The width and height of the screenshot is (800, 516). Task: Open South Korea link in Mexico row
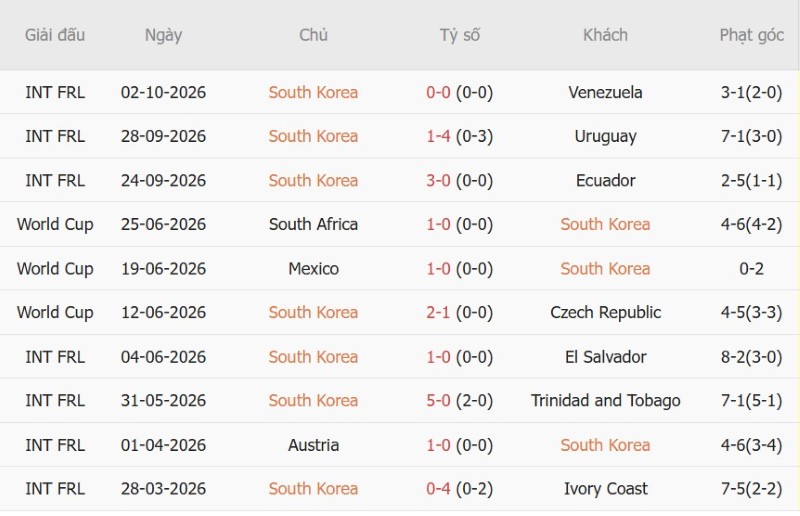pyautogui.click(x=605, y=268)
